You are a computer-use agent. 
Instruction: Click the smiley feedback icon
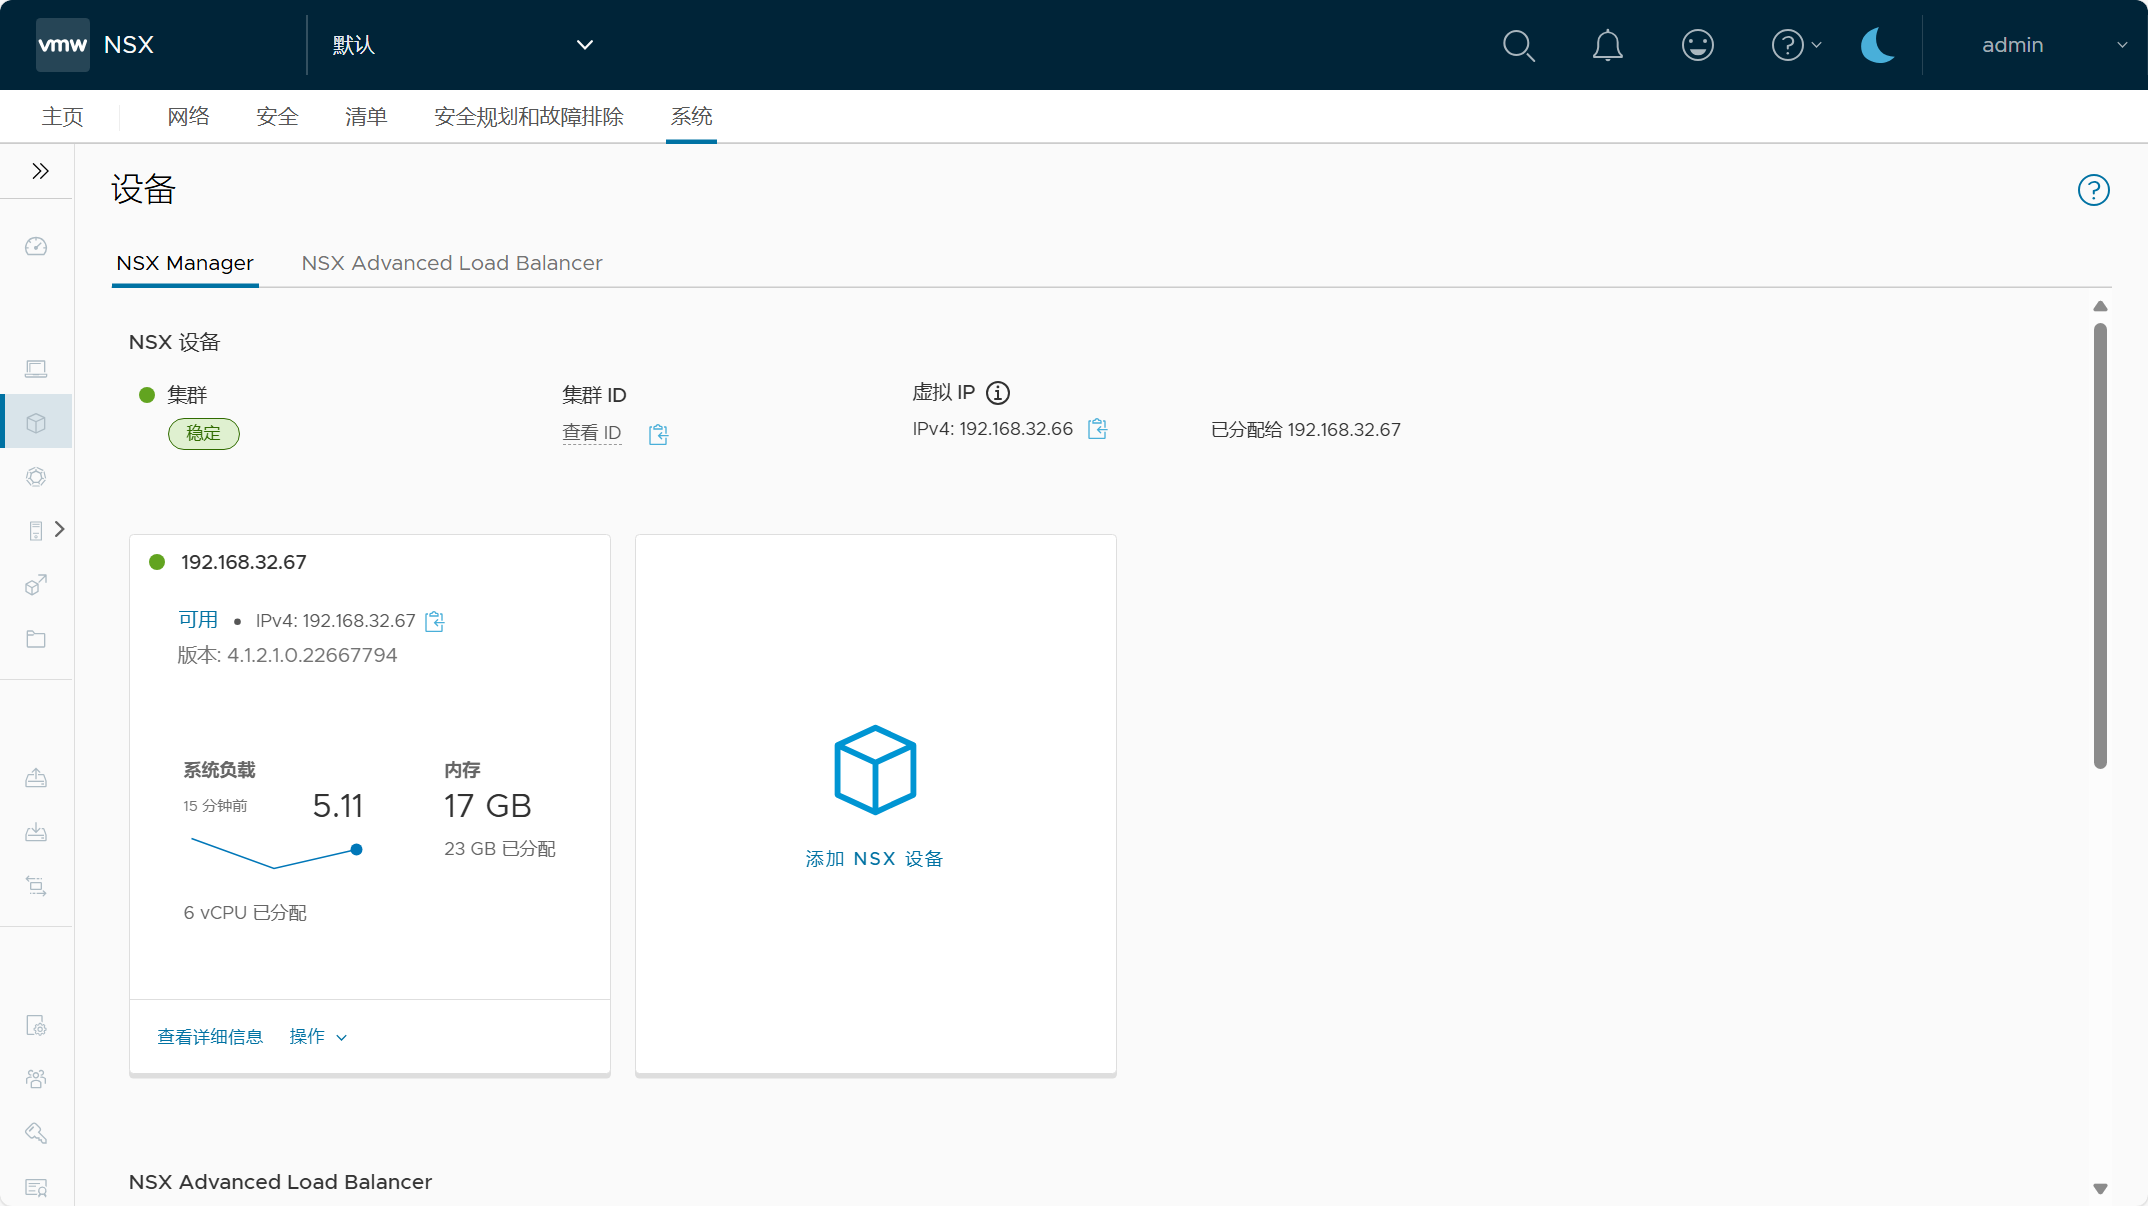(1697, 45)
